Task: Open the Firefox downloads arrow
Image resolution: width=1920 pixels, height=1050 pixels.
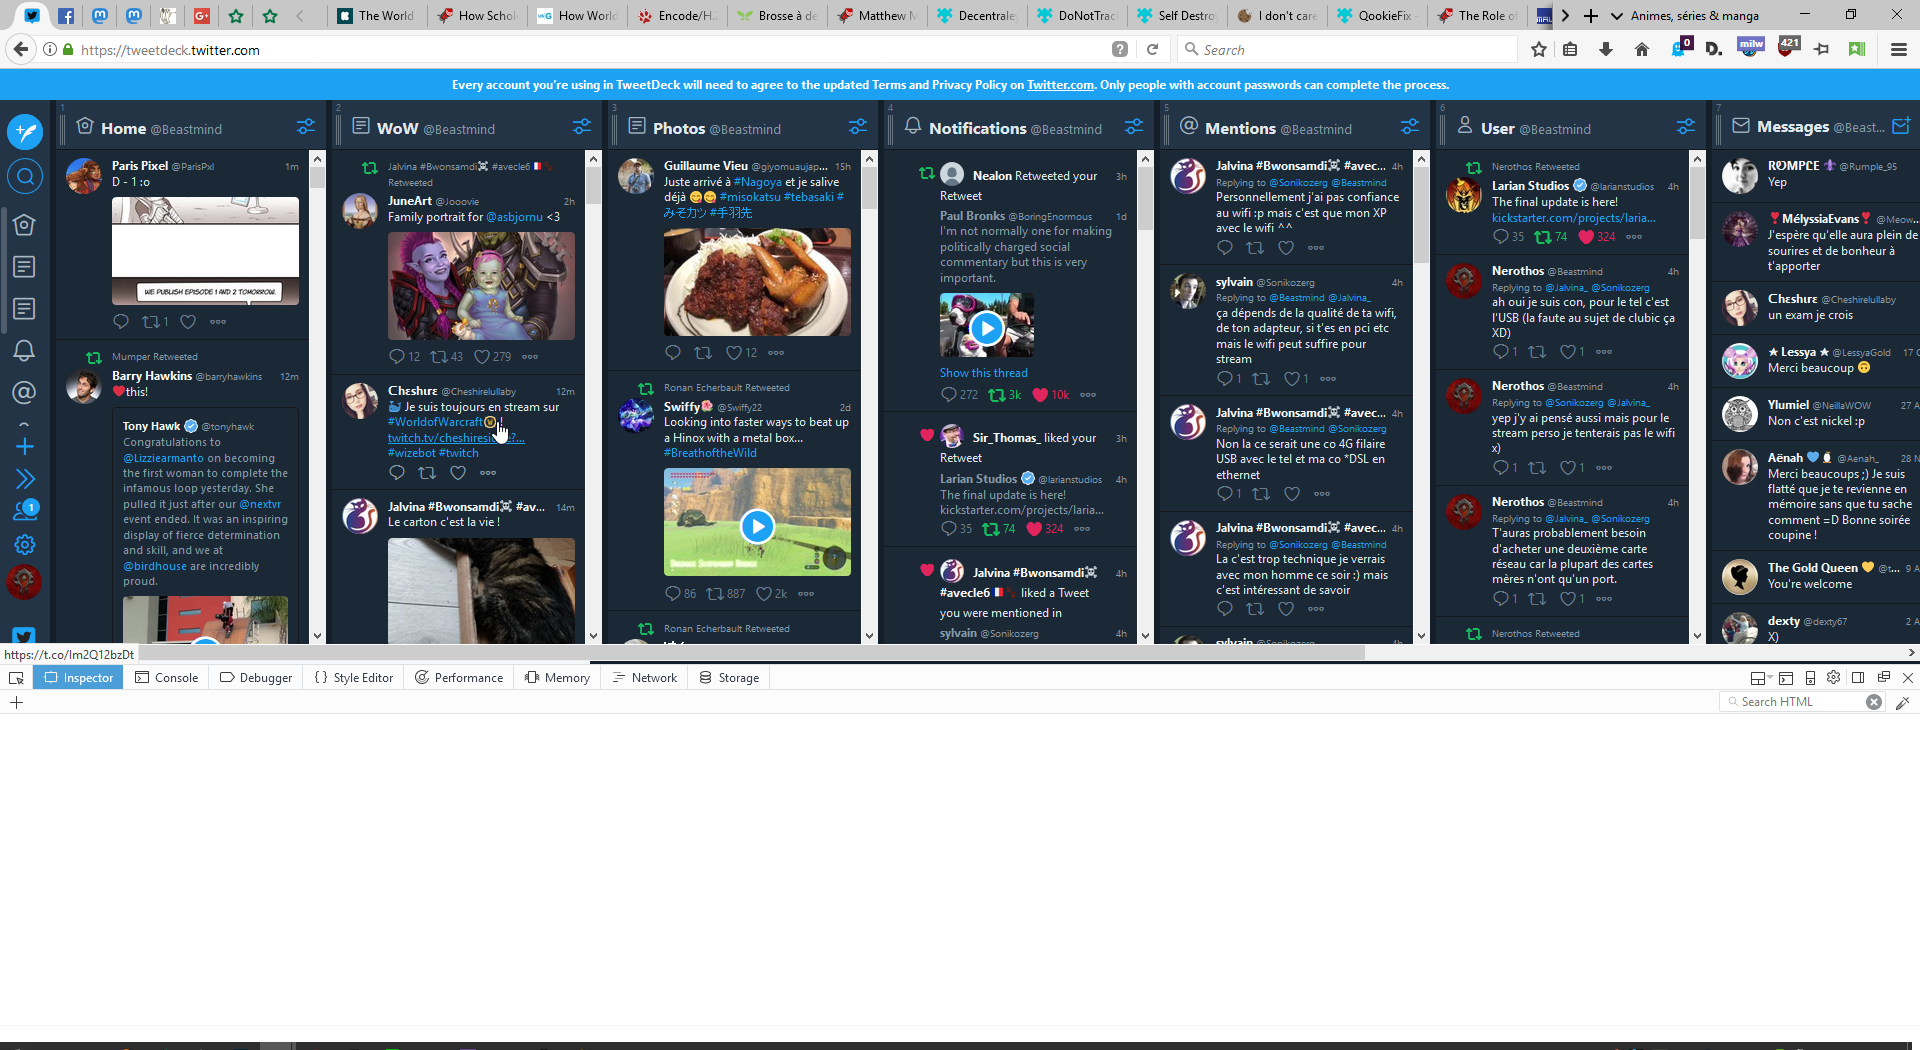Action: point(1606,49)
